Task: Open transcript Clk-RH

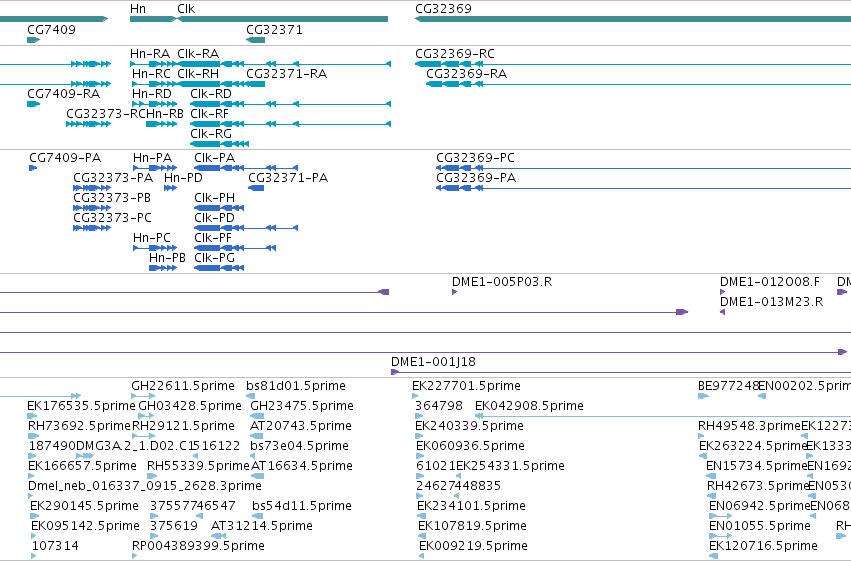Action: [198, 74]
